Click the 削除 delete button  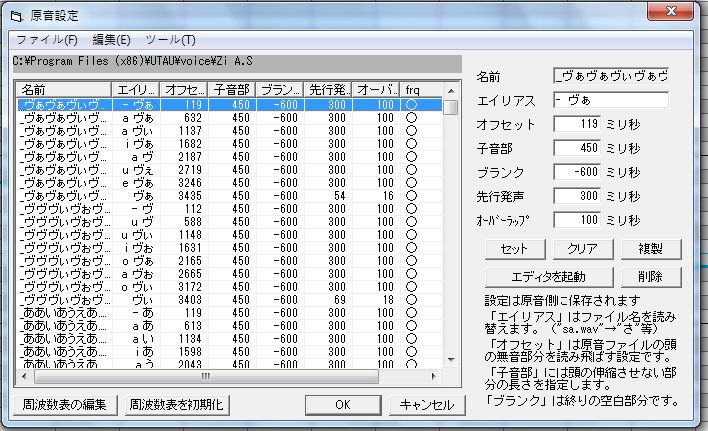tap(651, 277)
